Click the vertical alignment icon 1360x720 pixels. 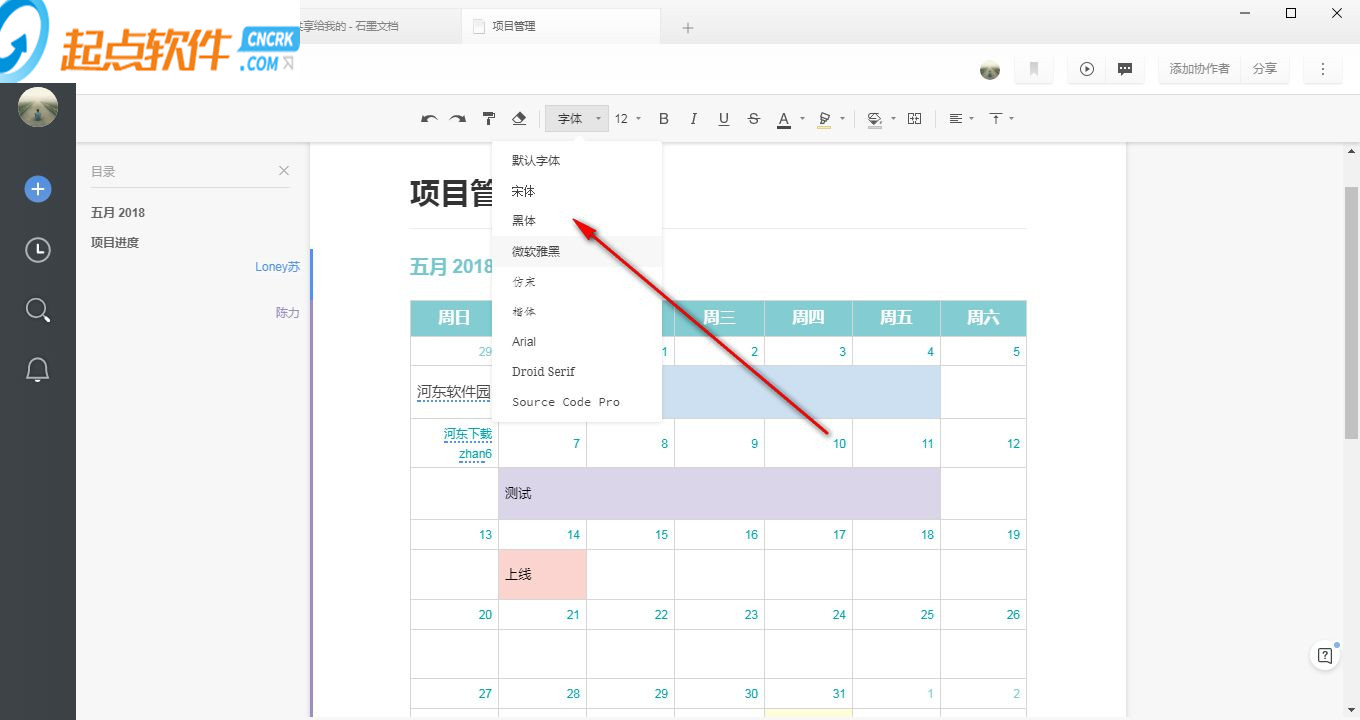coord(996,119)
